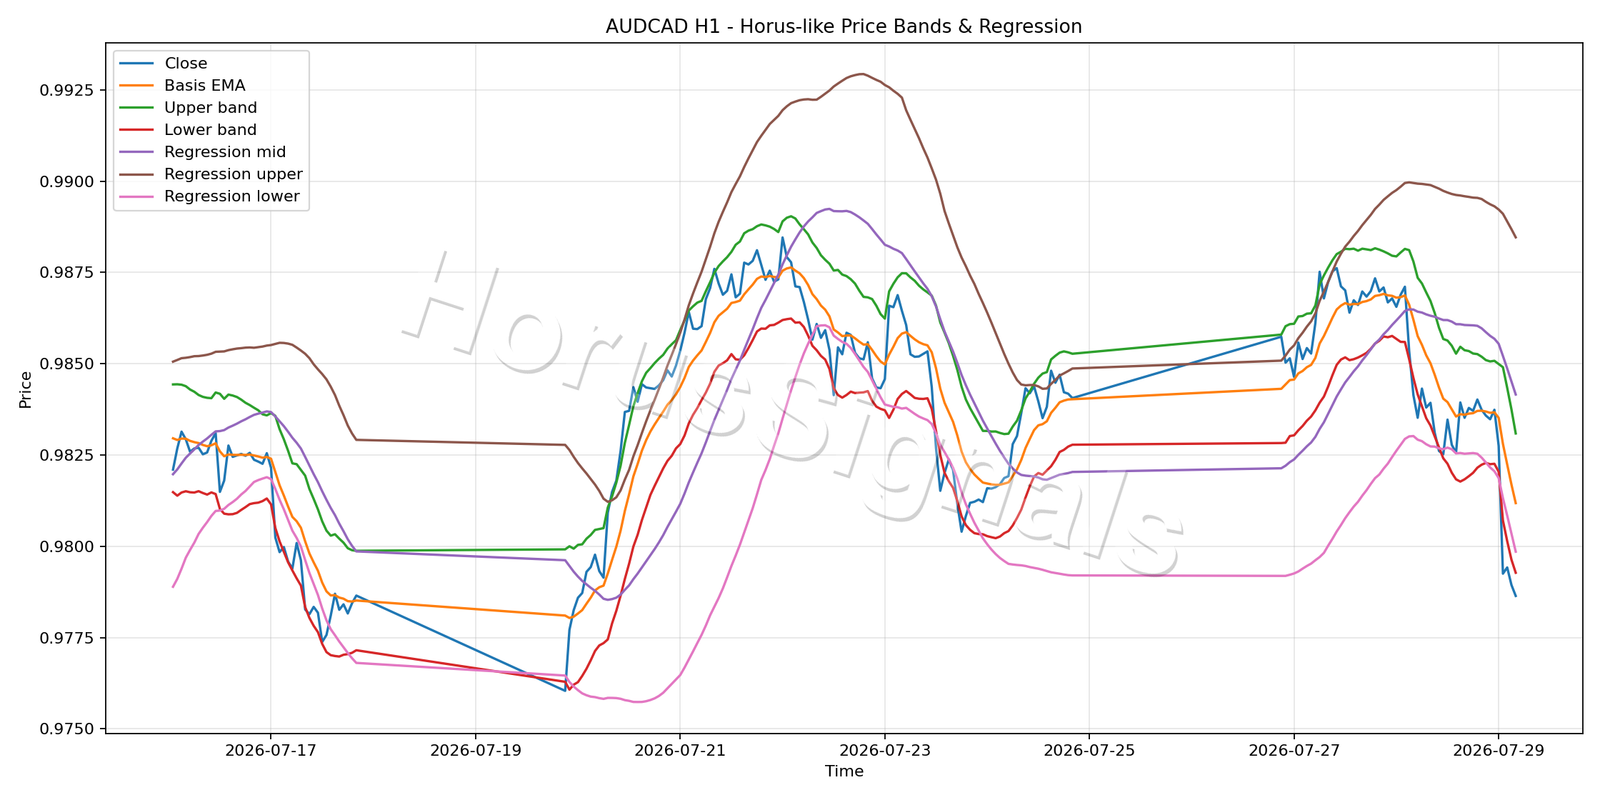Image resolution: width=1600 pixels, height=800 pixels.
Task: Click the 'Regression lower' legend label
Action: click(x=232, y=196)
